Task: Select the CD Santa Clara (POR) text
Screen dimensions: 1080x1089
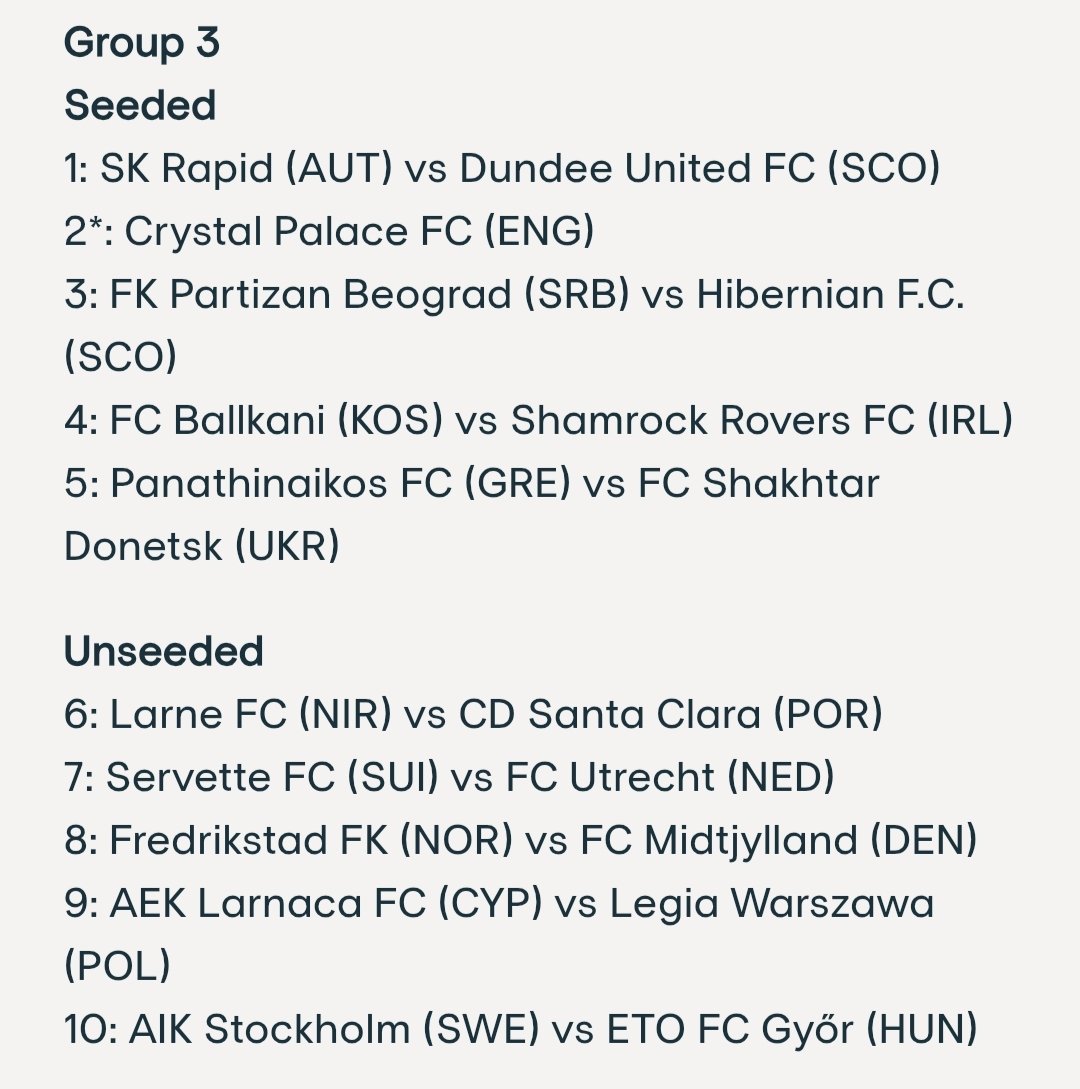Action: pos(671,715)
